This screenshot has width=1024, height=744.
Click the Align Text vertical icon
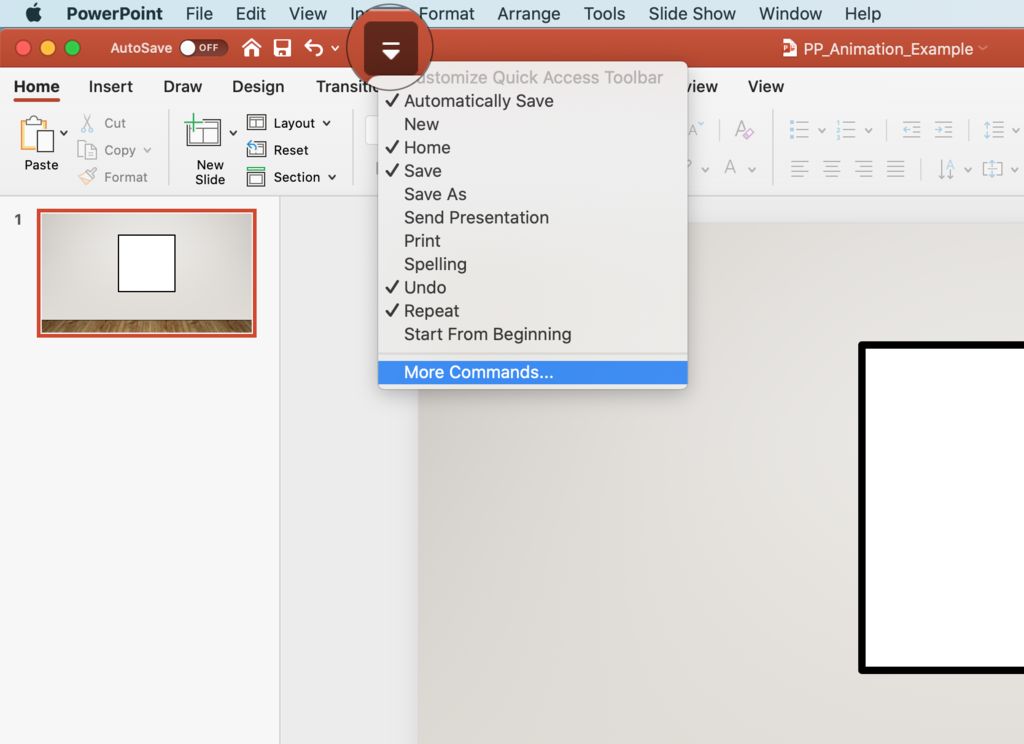(x=992, y=169)
